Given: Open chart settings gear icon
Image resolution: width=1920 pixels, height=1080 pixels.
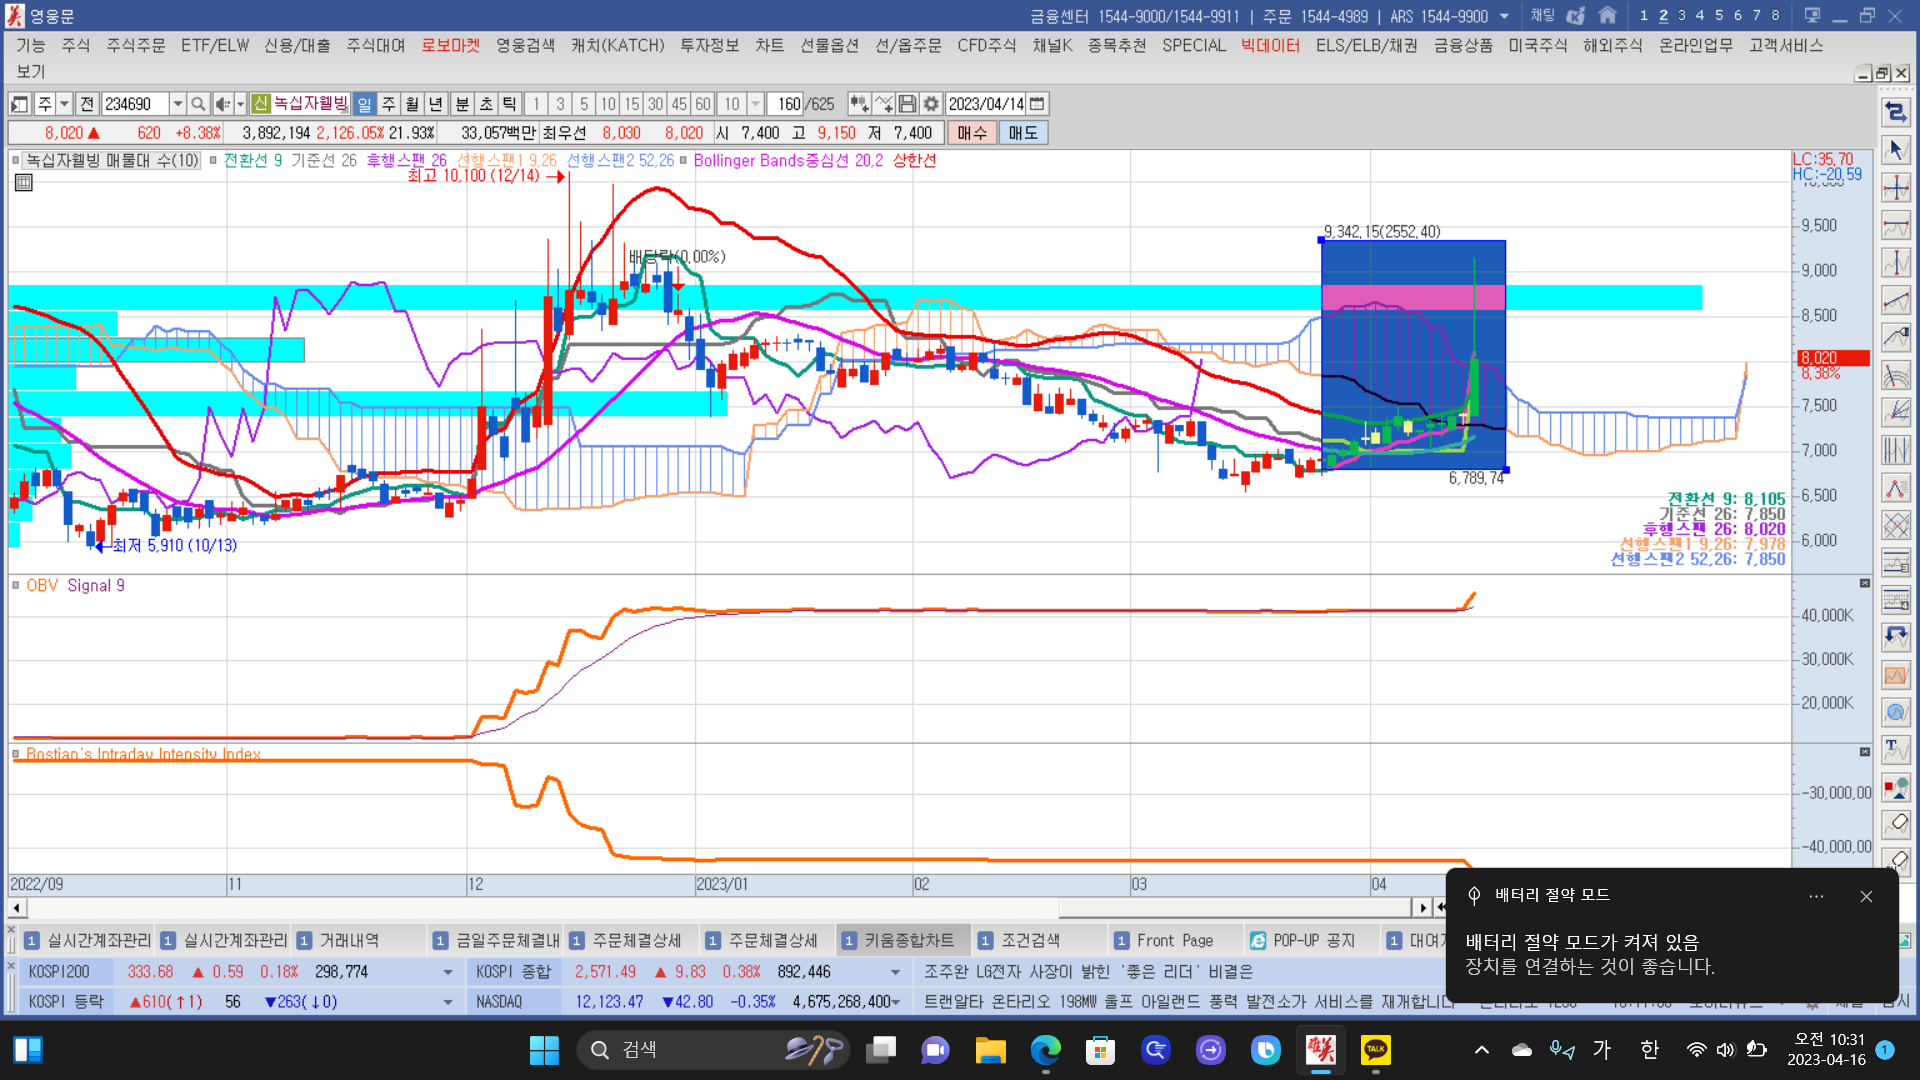Looking at the screenshot, I should [x=931, y=104].
